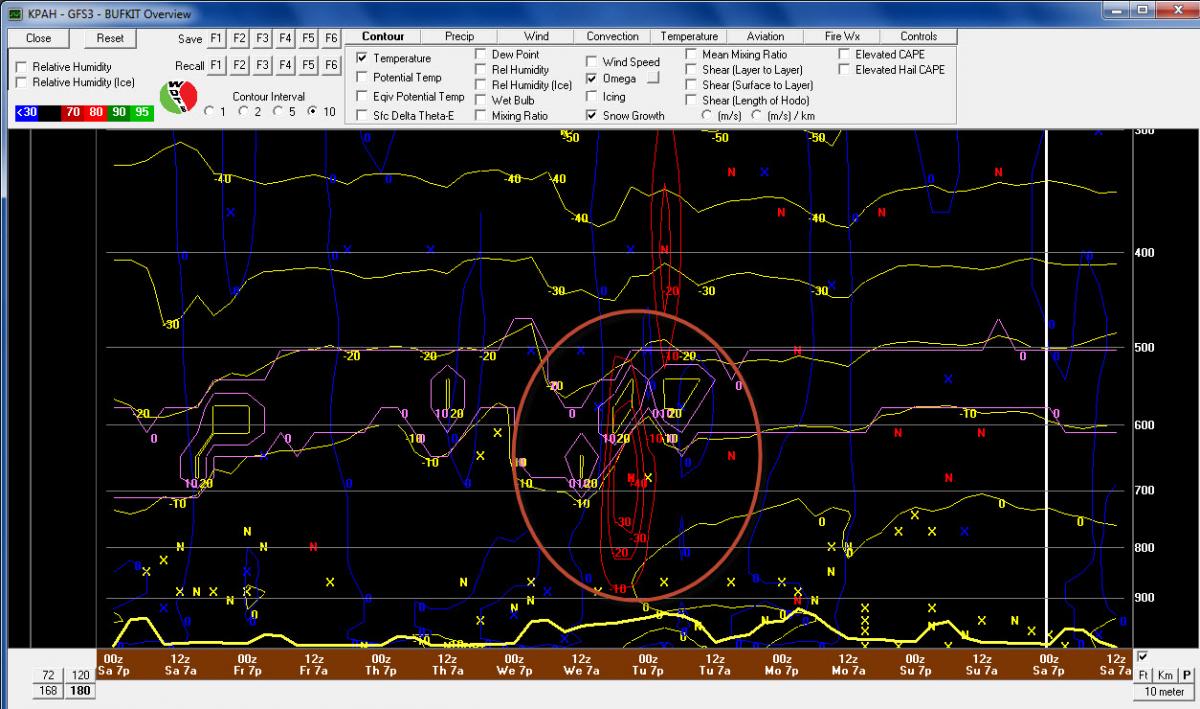
Task: Toggle Shear (Length of Hodo)
Action: click(692, 100)
